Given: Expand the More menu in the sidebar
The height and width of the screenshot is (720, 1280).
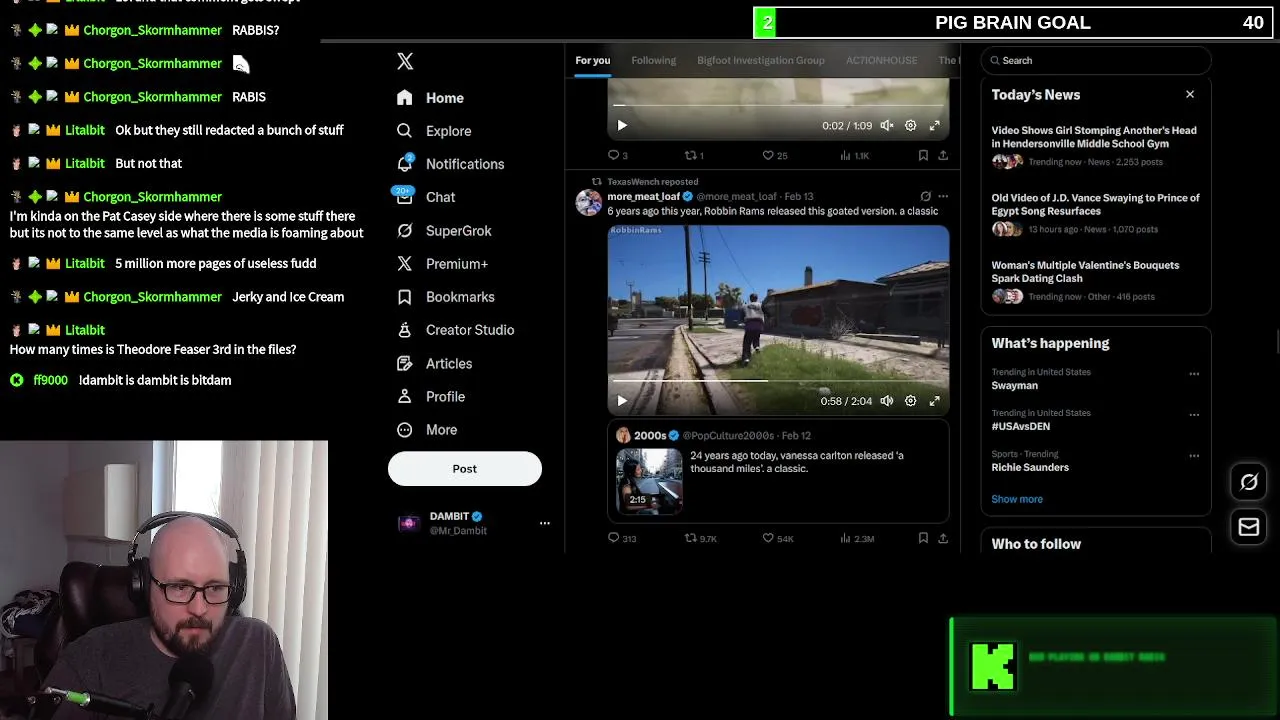Looking at the screenshot, I should pyautogui.click(x=426, y=430).
